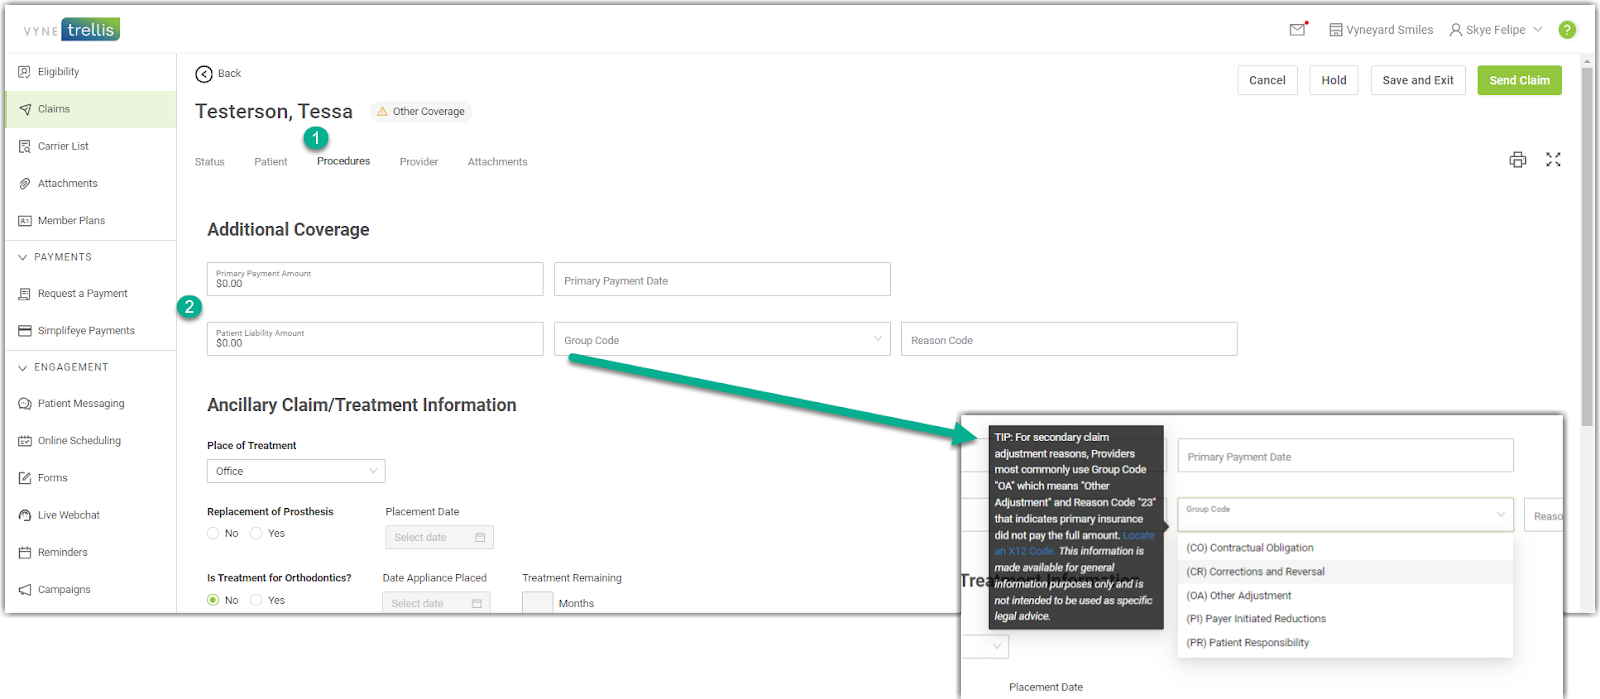Click the print icon
Screen dimensions: 1600x699
tap(1517, 160)
